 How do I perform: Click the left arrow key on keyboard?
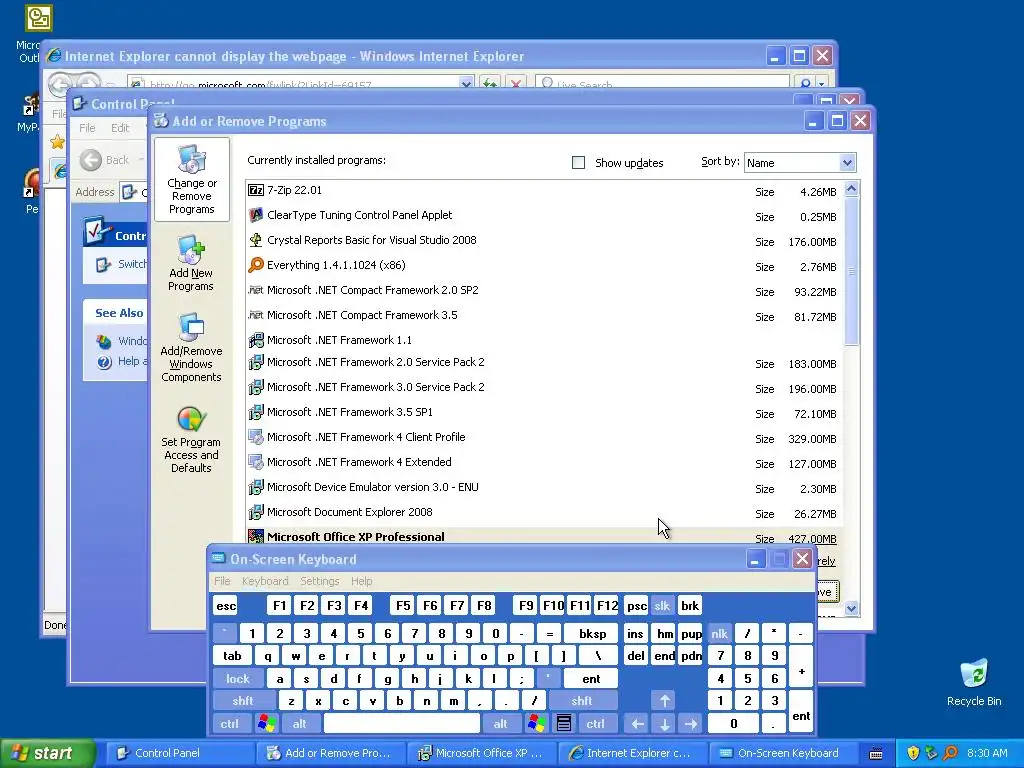[x=637, y=724]
